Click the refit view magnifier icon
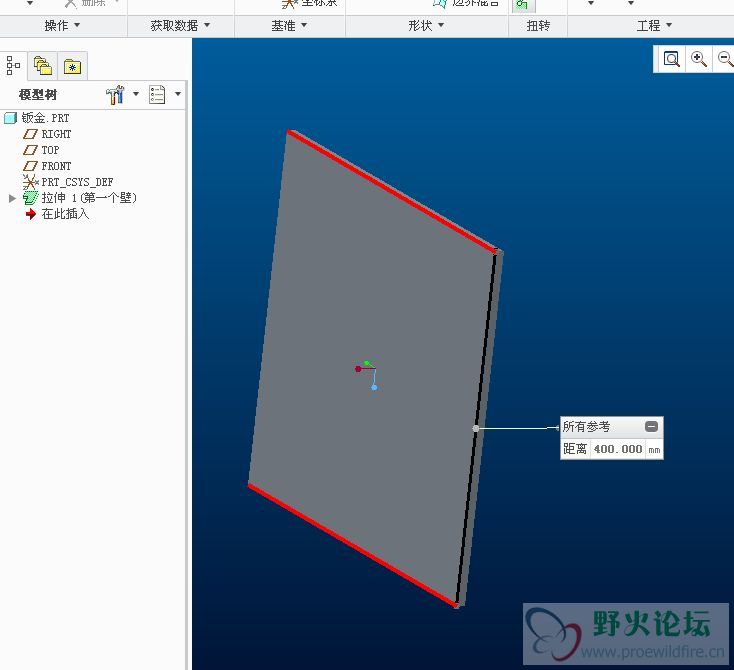This screenshot has height=670, width=734. coord(671,59)
